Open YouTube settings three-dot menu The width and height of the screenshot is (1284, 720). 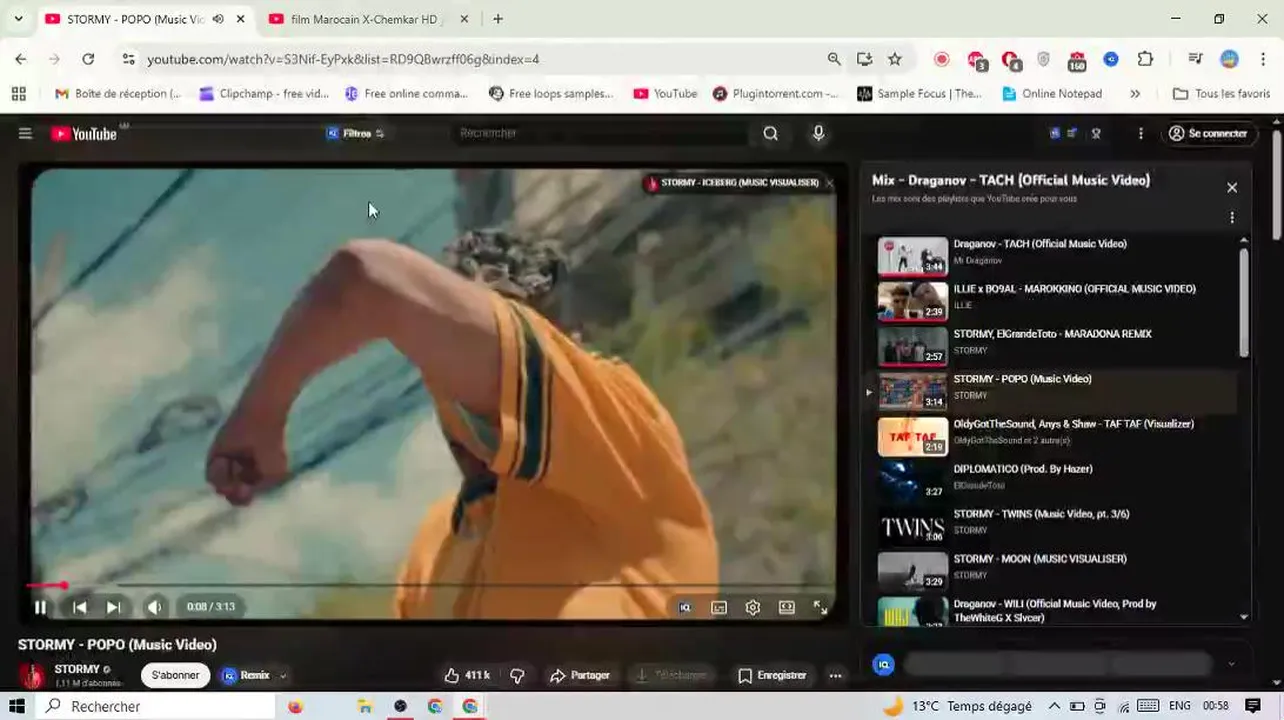click(1140, 133)
